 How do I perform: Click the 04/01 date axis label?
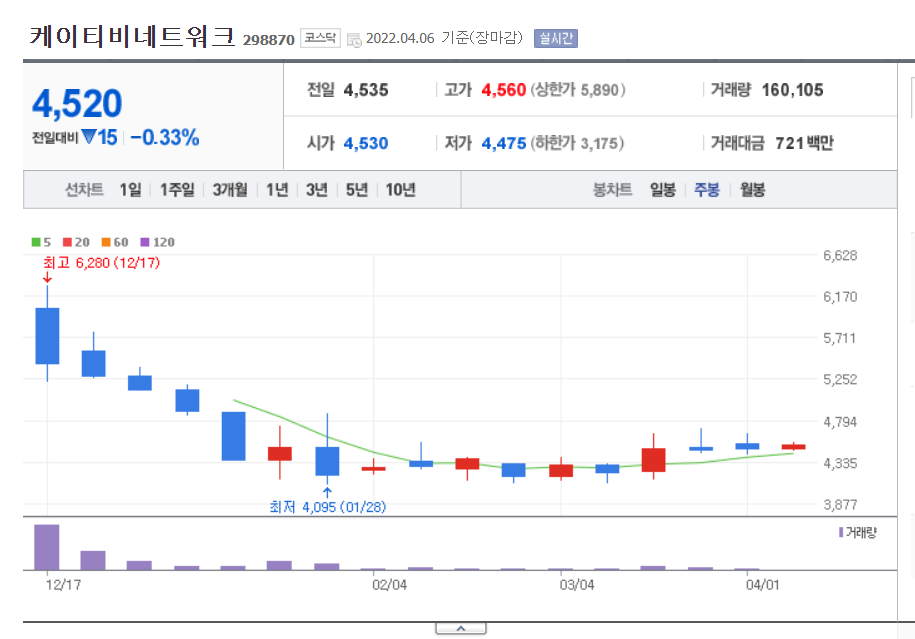[762, 585]
